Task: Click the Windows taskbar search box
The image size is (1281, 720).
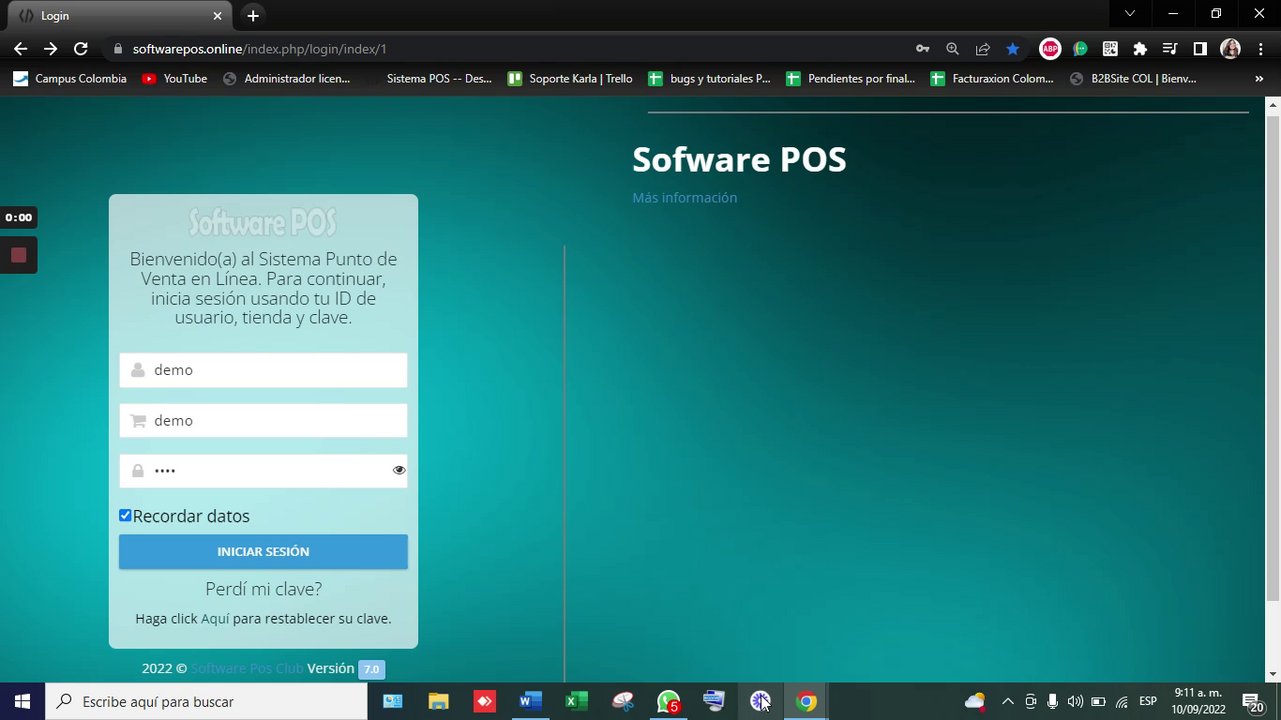Action: pyautogui.click(x=207, y=701)
